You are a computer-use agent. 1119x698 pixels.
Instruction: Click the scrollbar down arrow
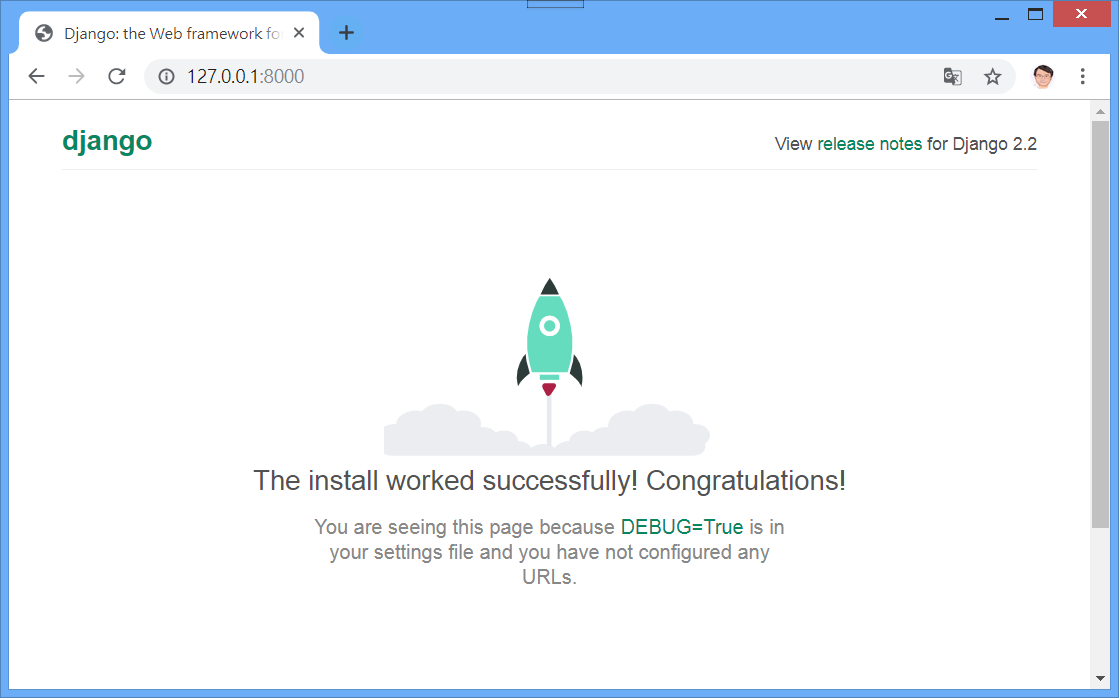(1100, 678)
